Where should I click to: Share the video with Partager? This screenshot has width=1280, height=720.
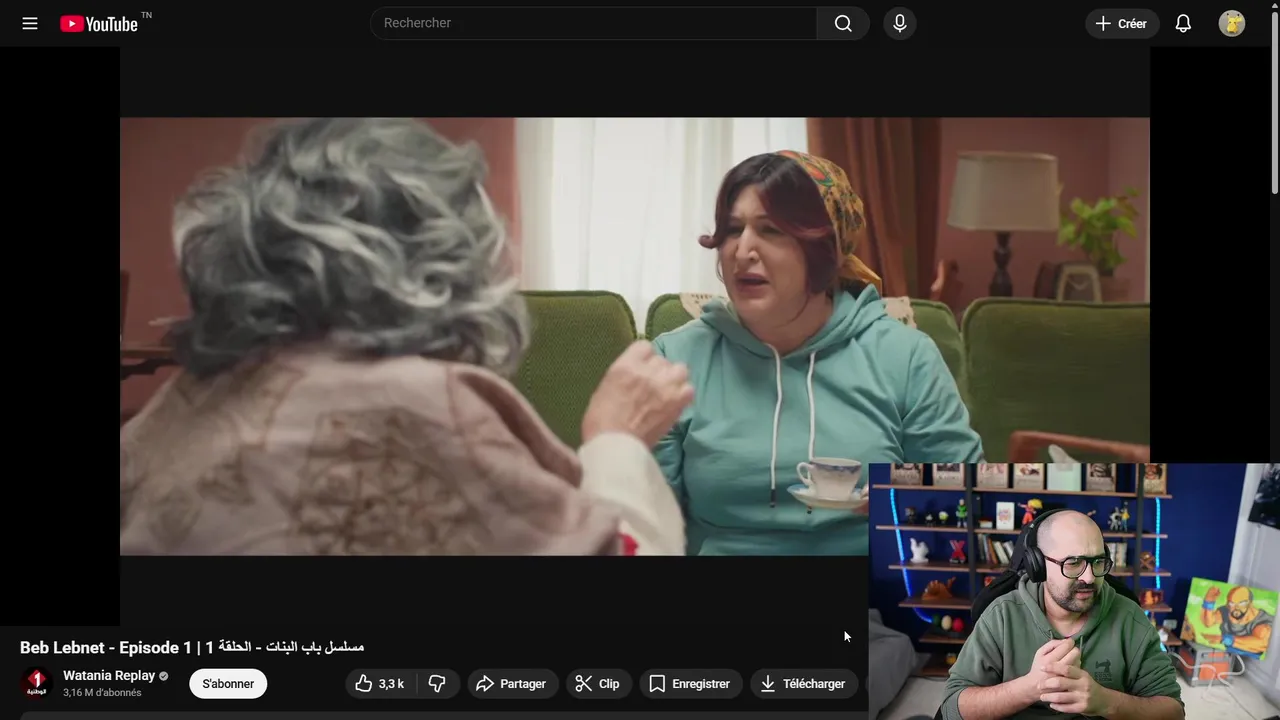tap(511, 684)
